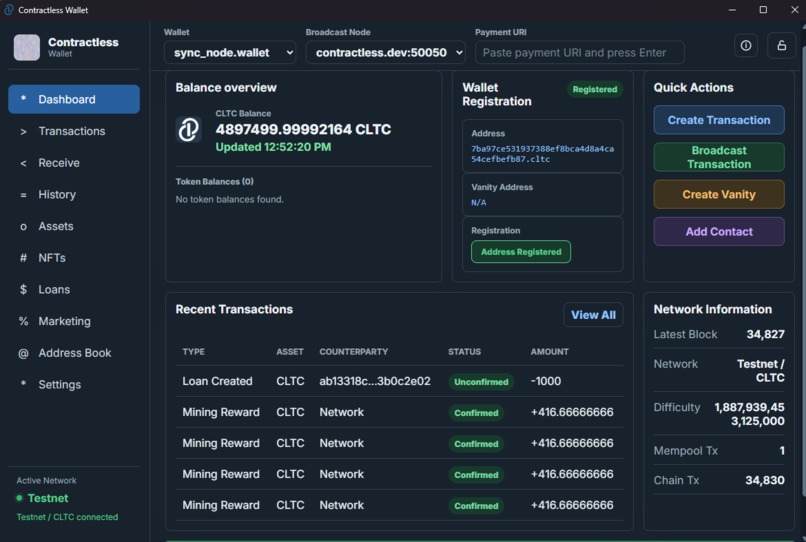
Task: Open the Receive page
Action: 74,163
